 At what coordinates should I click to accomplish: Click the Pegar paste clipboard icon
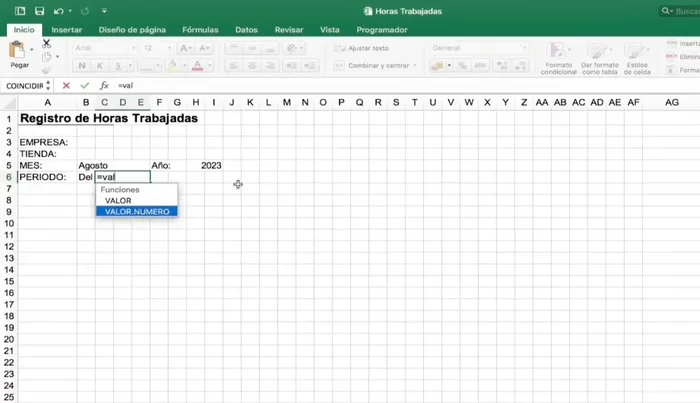click(x=19, y=51)
